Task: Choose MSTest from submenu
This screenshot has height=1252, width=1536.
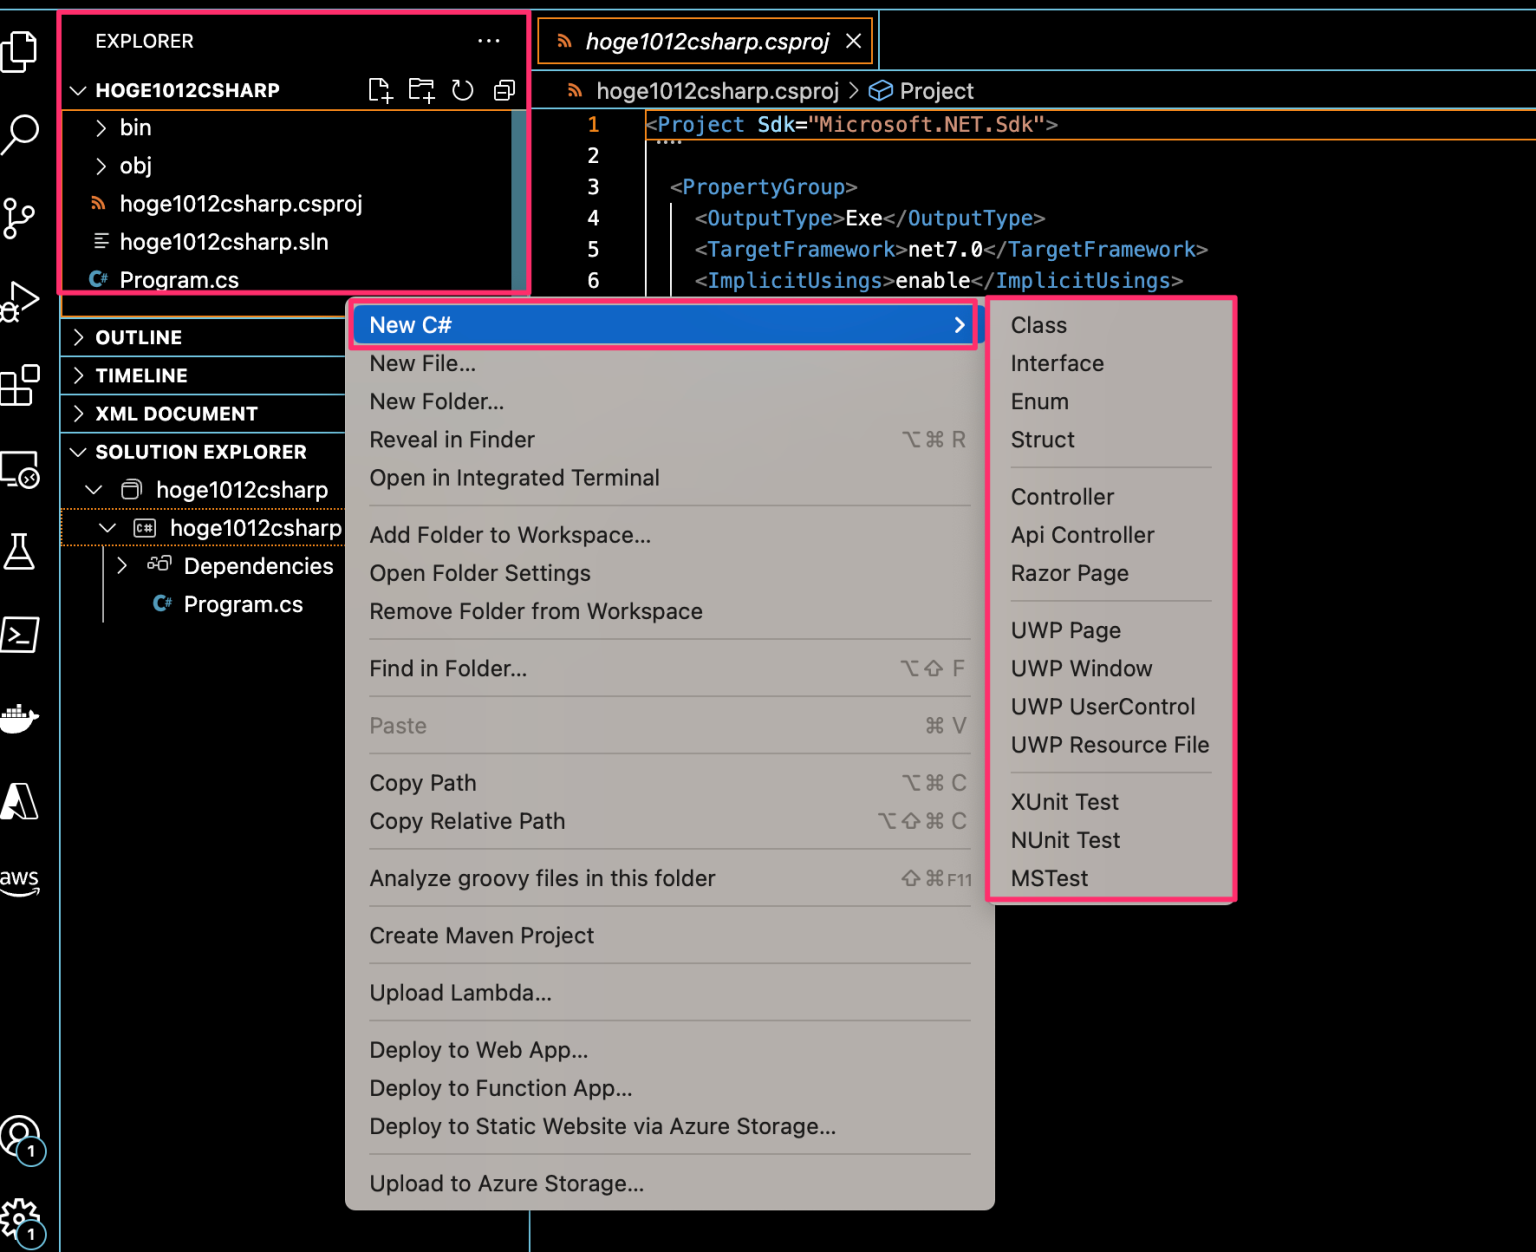Action: click(x=1111, y=878)
